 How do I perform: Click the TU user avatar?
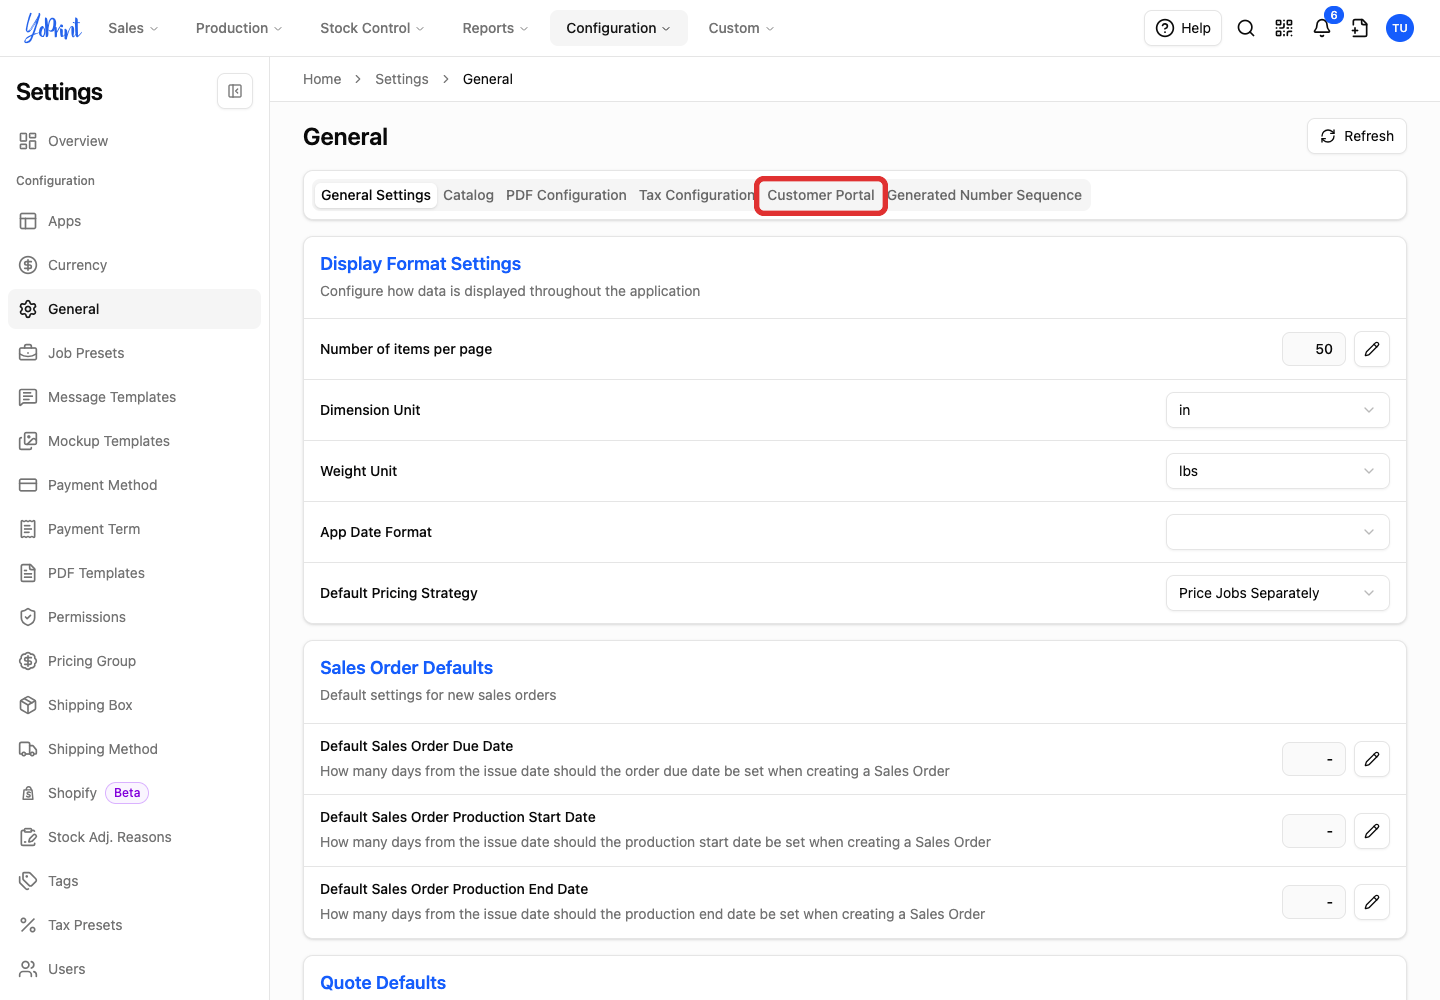pyautogui.click(x=1400, y=28)
